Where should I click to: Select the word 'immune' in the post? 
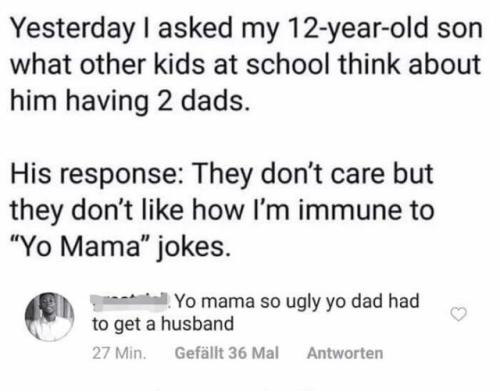point(352,211)
